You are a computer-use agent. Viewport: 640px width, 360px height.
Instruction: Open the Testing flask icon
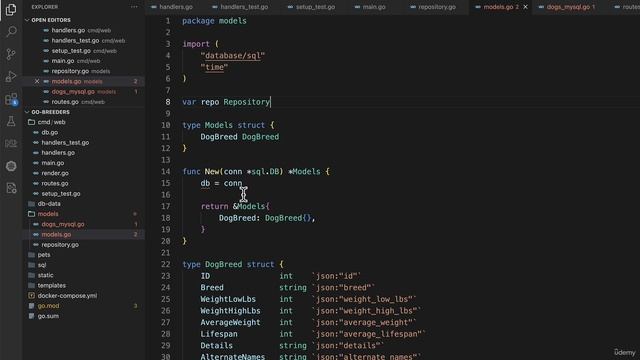point(11,121)
